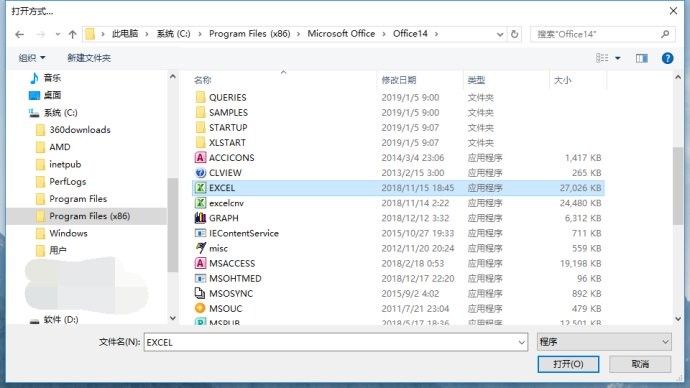
Task: Click the Back navigation arrow
Action: [19, 34]
